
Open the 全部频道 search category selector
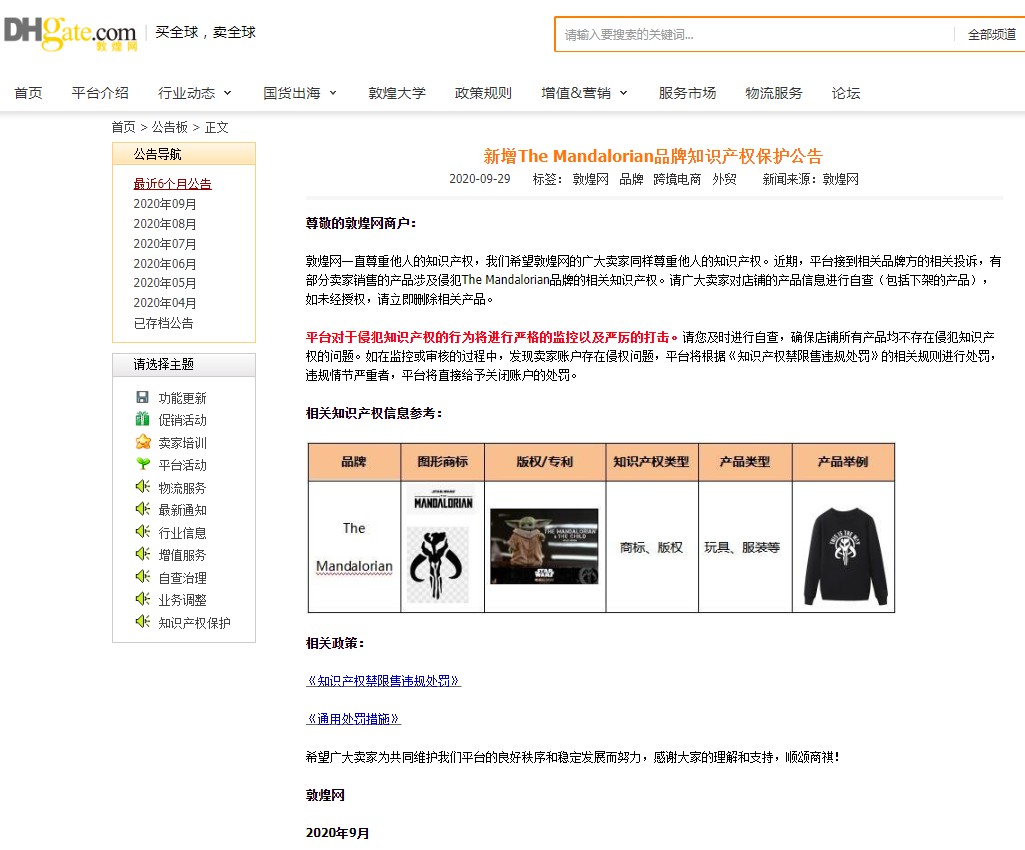pos(992,35)
